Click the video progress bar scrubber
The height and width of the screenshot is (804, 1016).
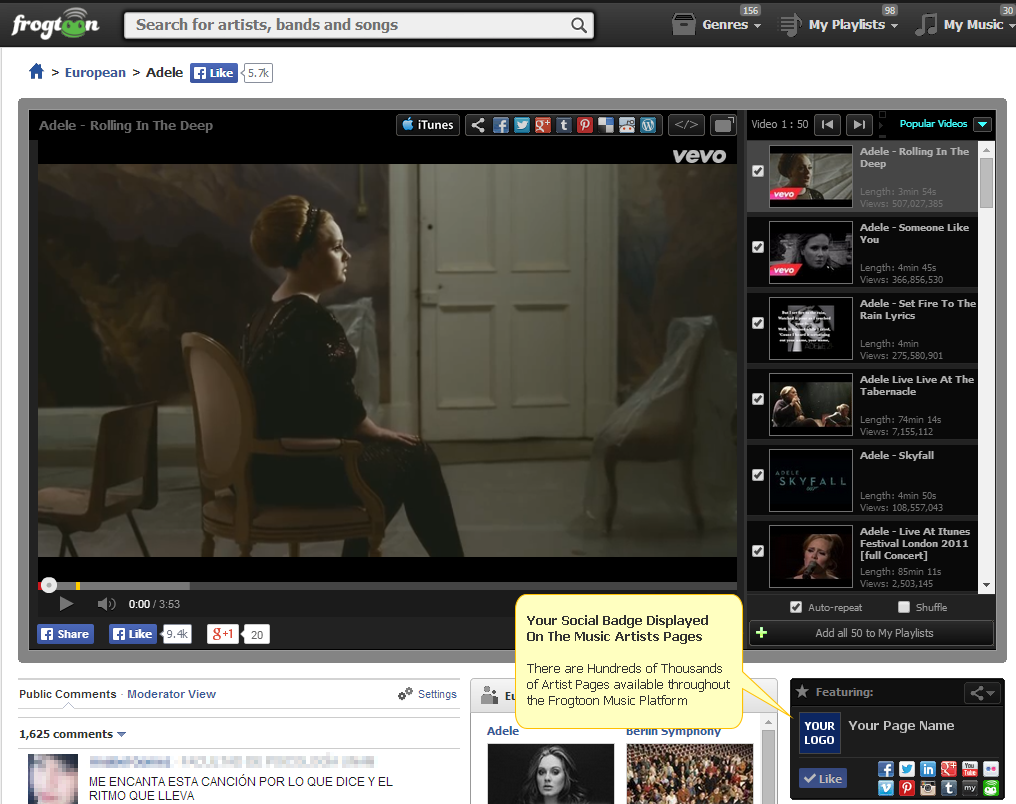click(49, 585)
